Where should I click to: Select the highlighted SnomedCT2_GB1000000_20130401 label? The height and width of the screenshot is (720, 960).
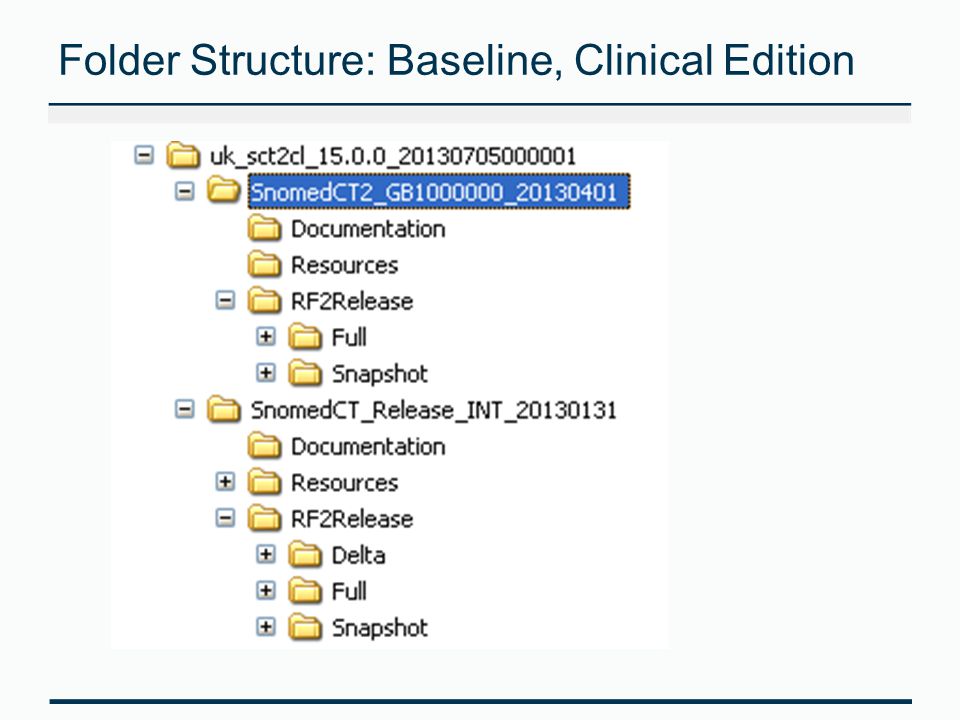click(x=439, y=192)
